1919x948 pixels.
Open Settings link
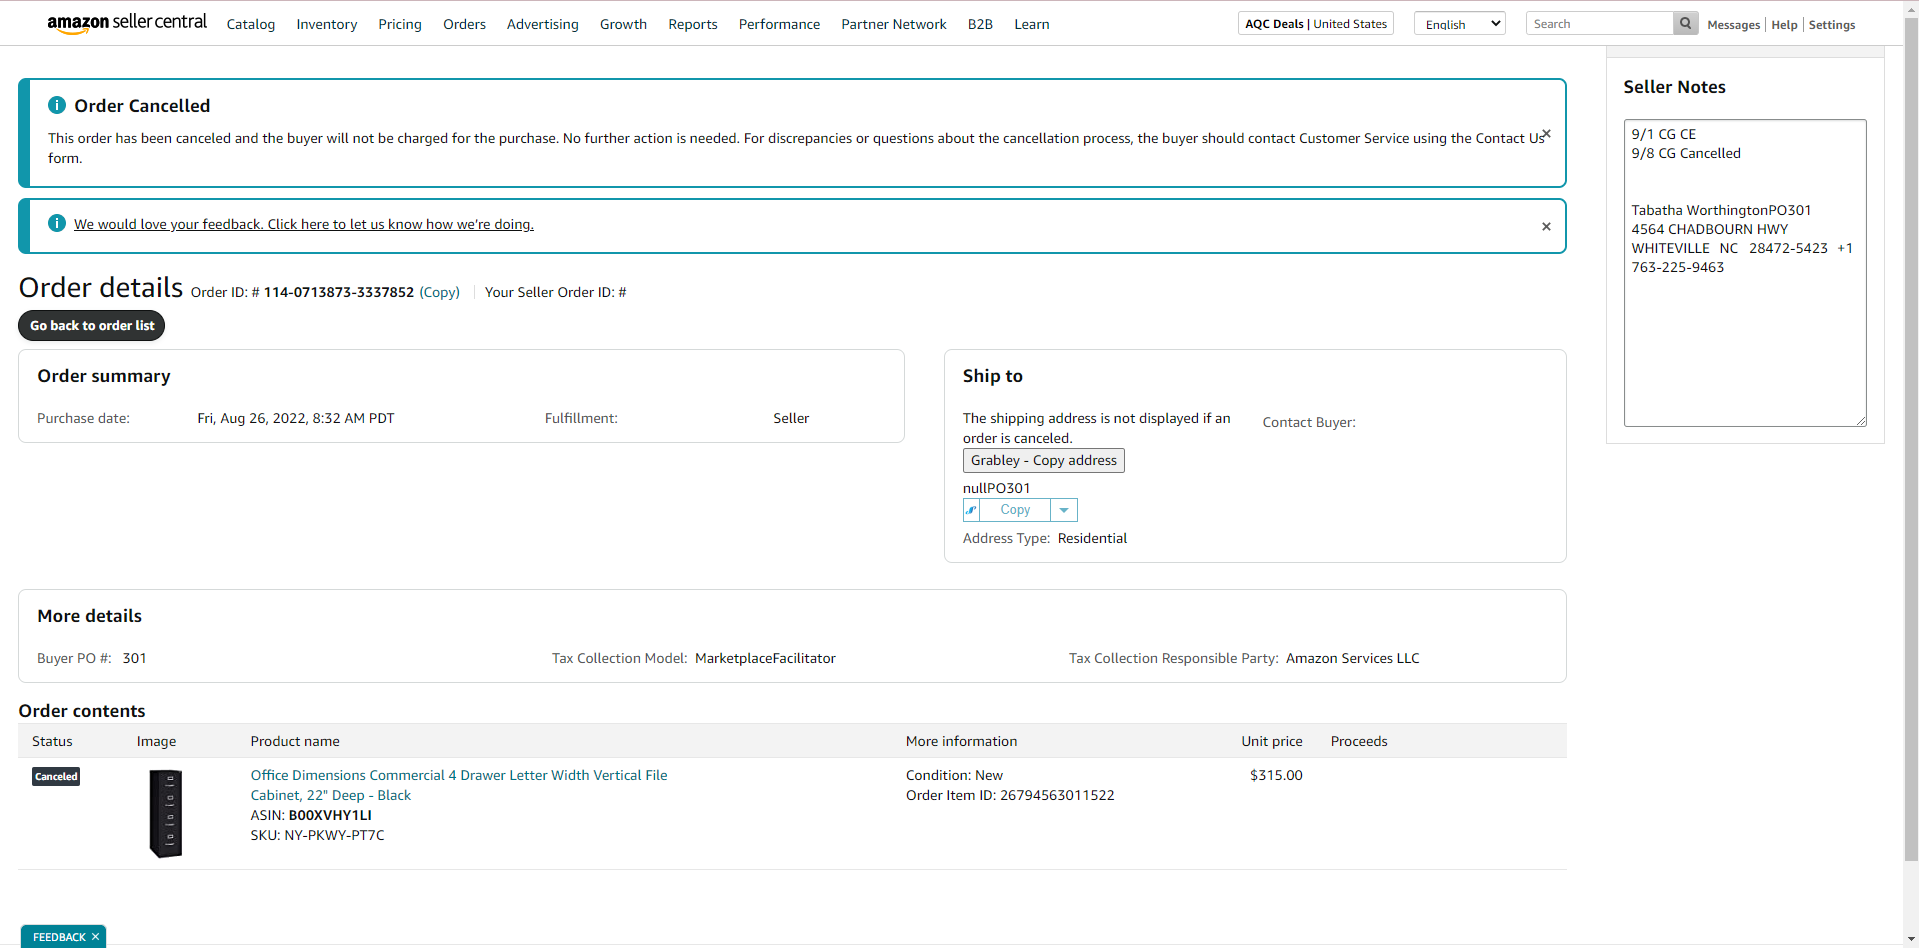[x=1832, y=25]
